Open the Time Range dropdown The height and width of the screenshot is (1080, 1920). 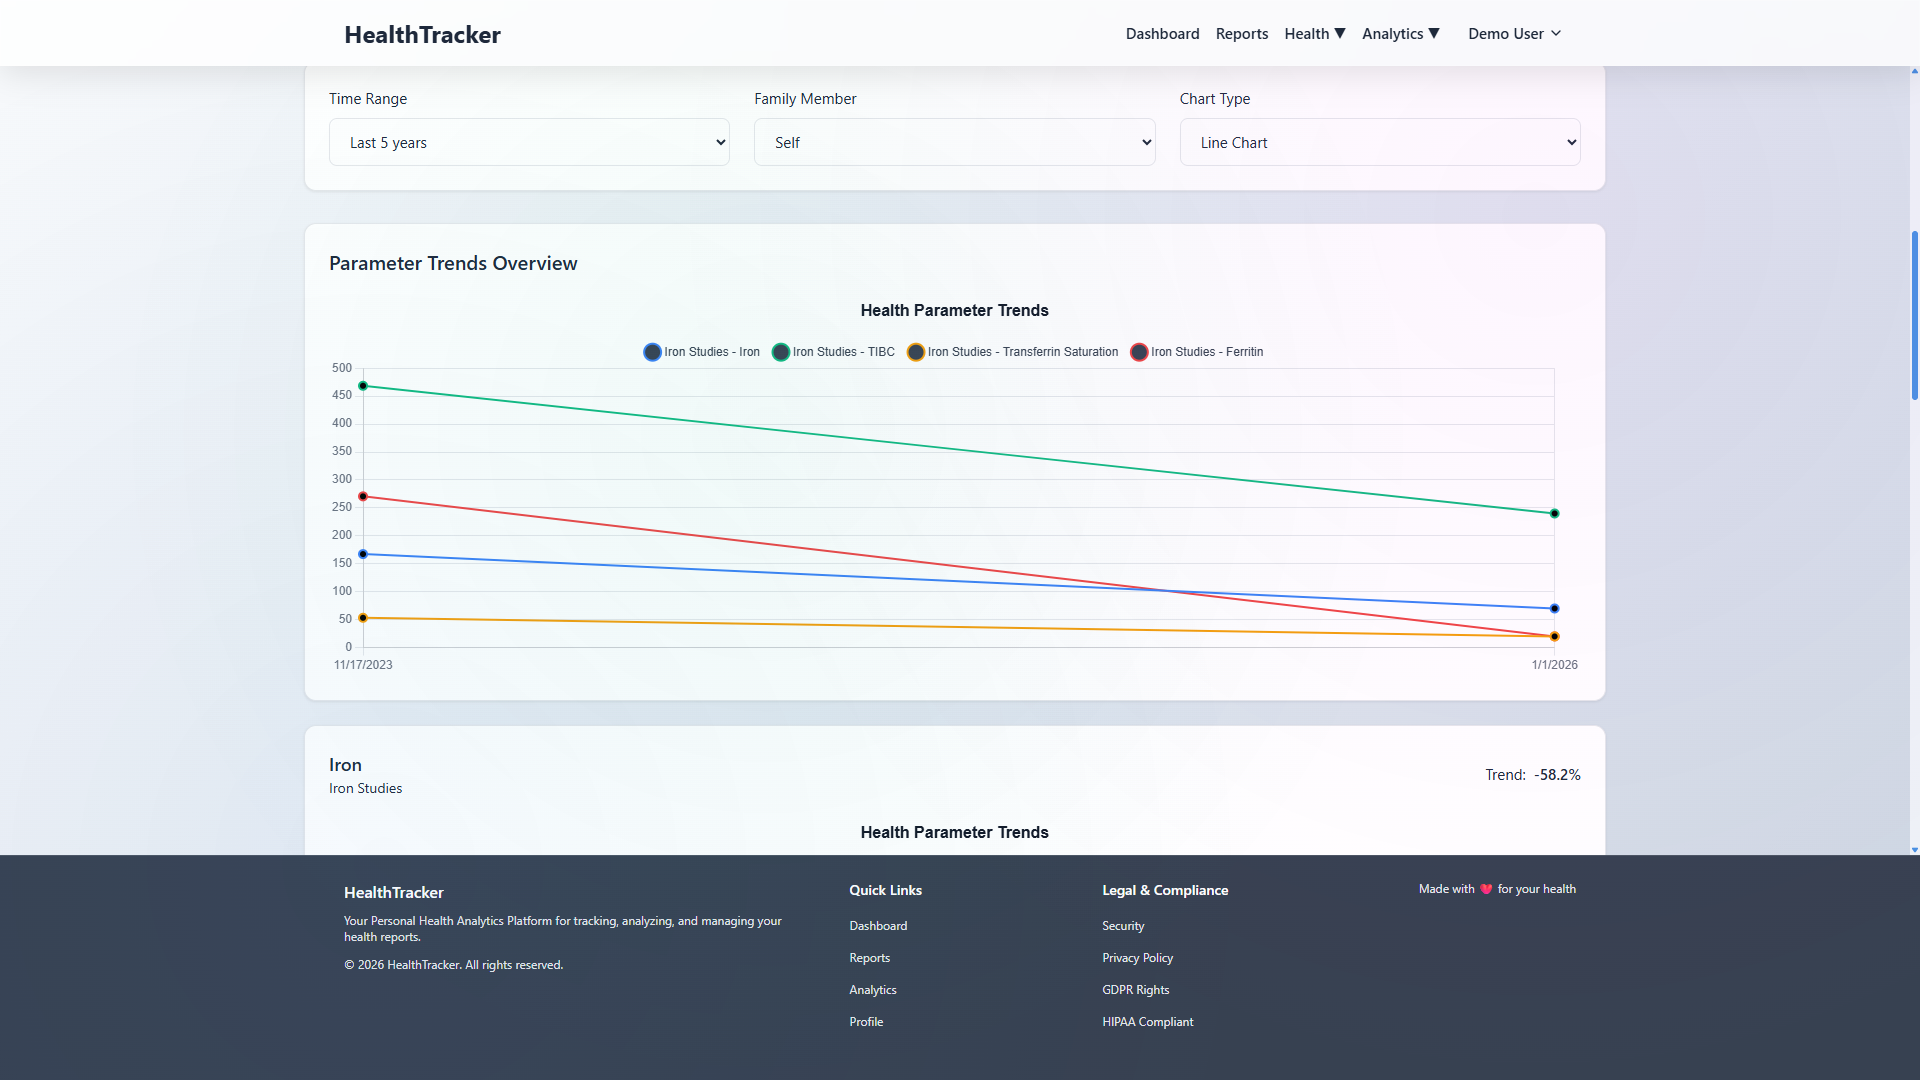click(529, 142)
